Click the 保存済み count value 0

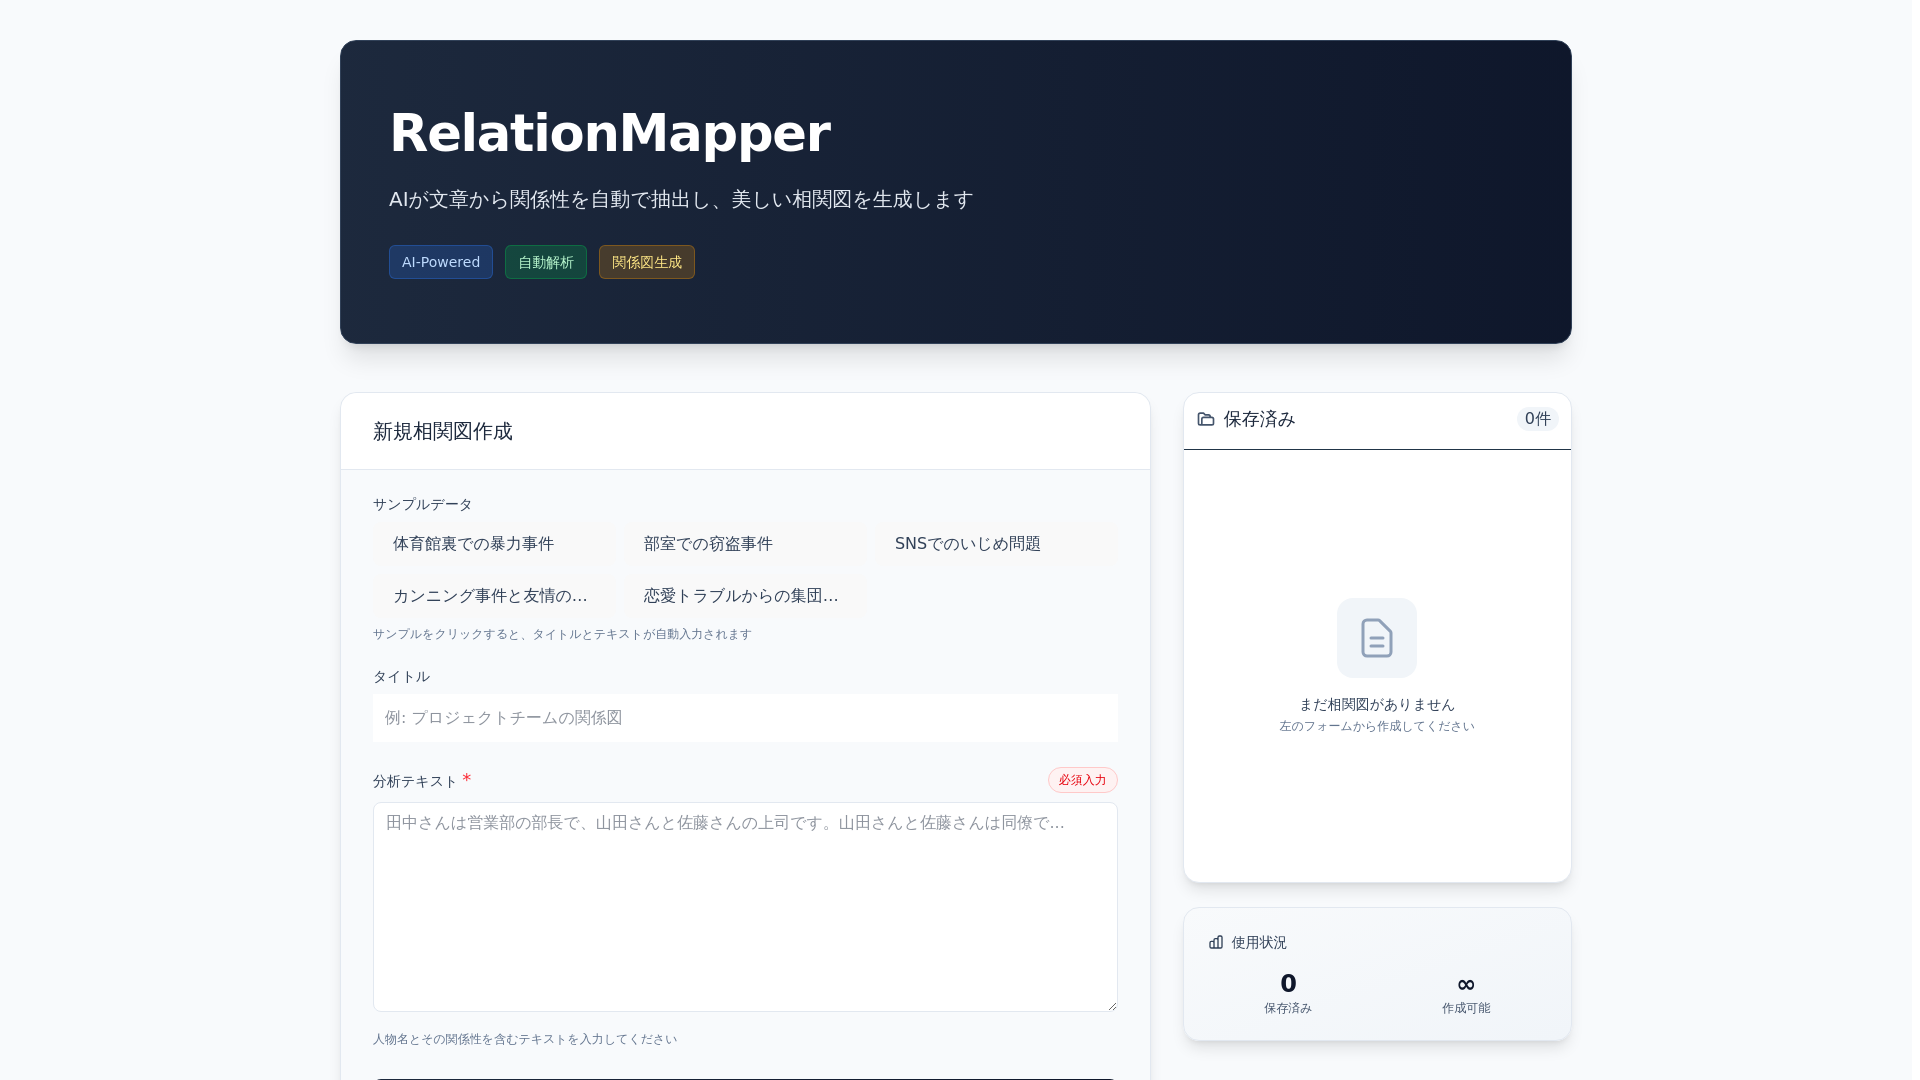coord(1288,984)
